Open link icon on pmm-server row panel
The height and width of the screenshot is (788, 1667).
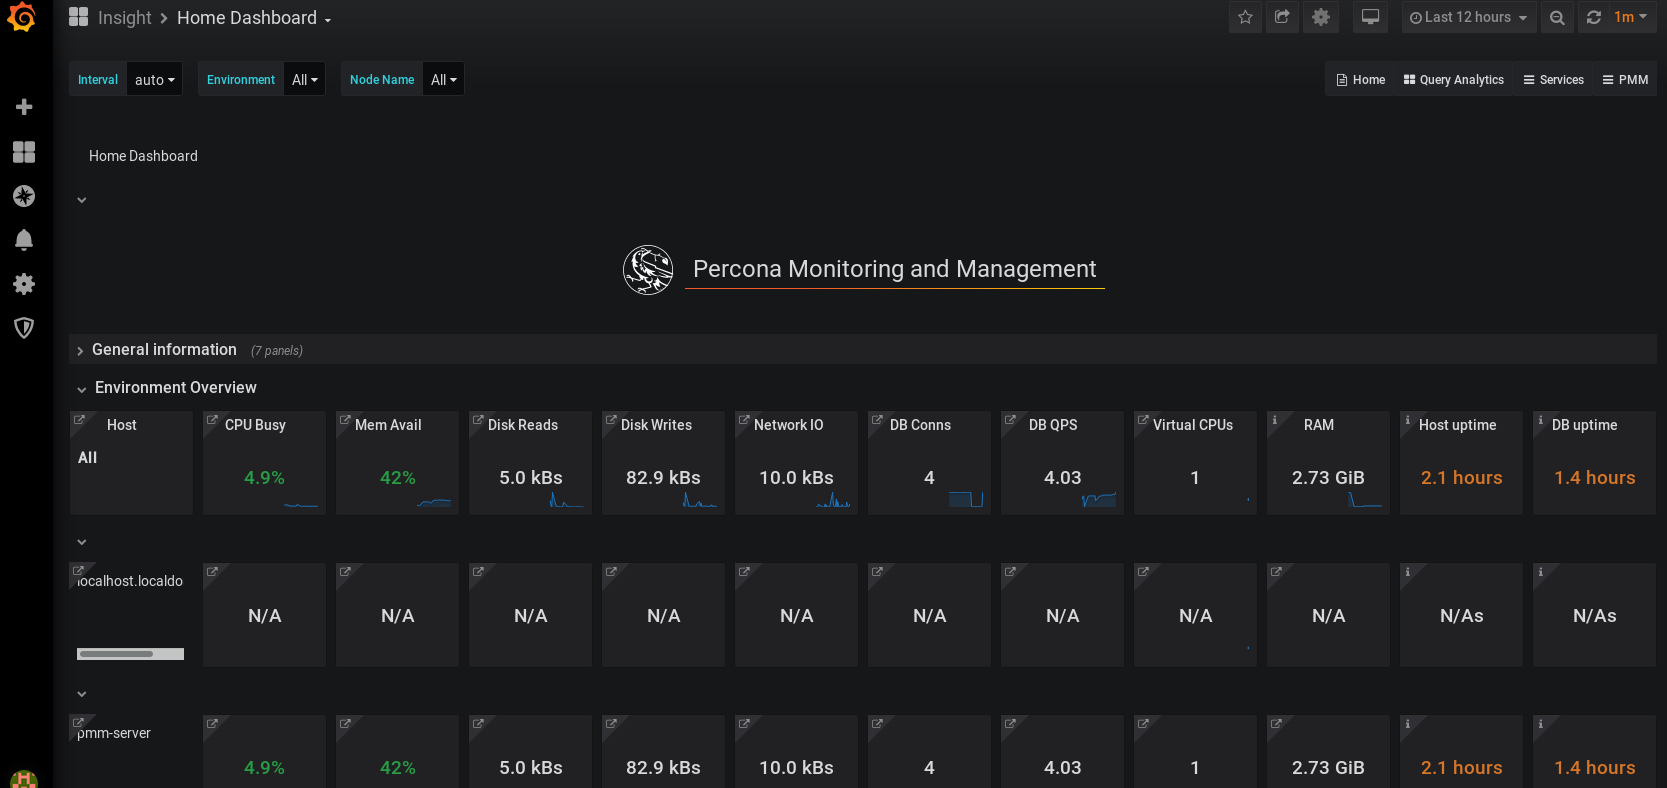pyautogui.click(x=79, y=723)
